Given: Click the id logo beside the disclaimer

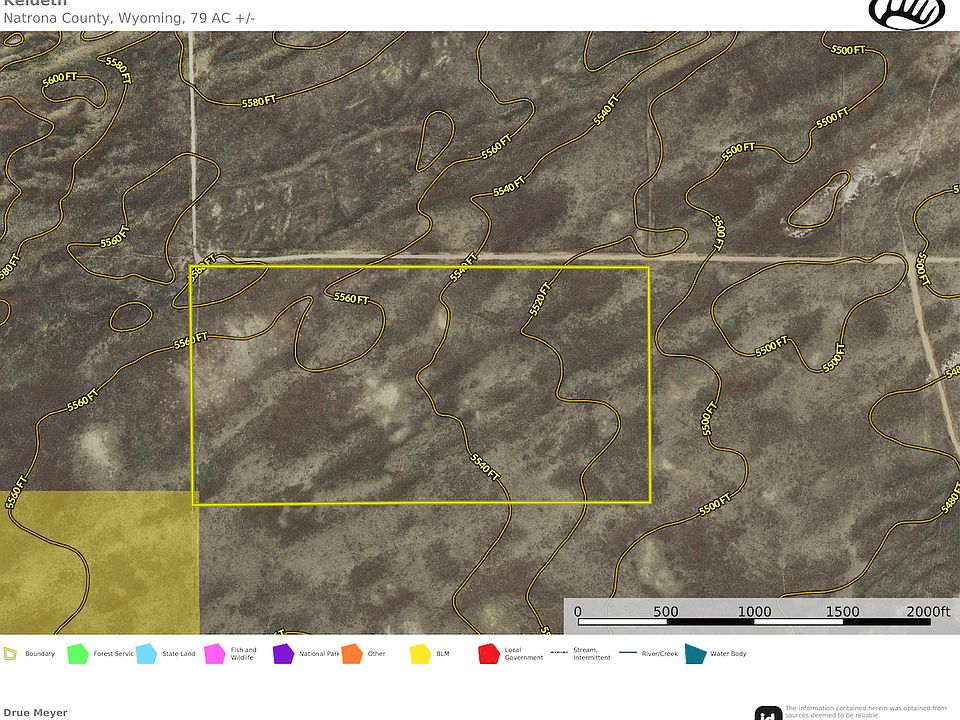Looking at the screenshot, I should [768, 713].
